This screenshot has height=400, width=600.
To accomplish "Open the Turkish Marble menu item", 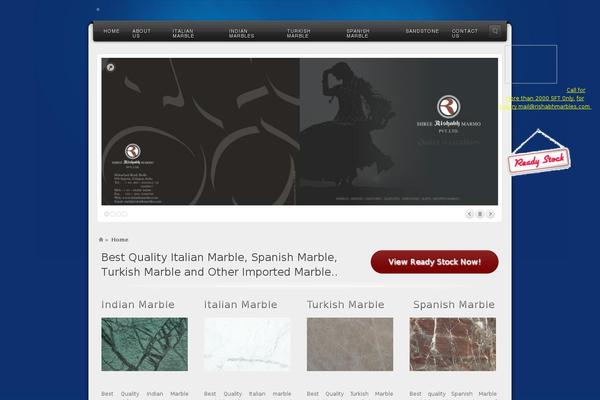I will pos(298,33).
